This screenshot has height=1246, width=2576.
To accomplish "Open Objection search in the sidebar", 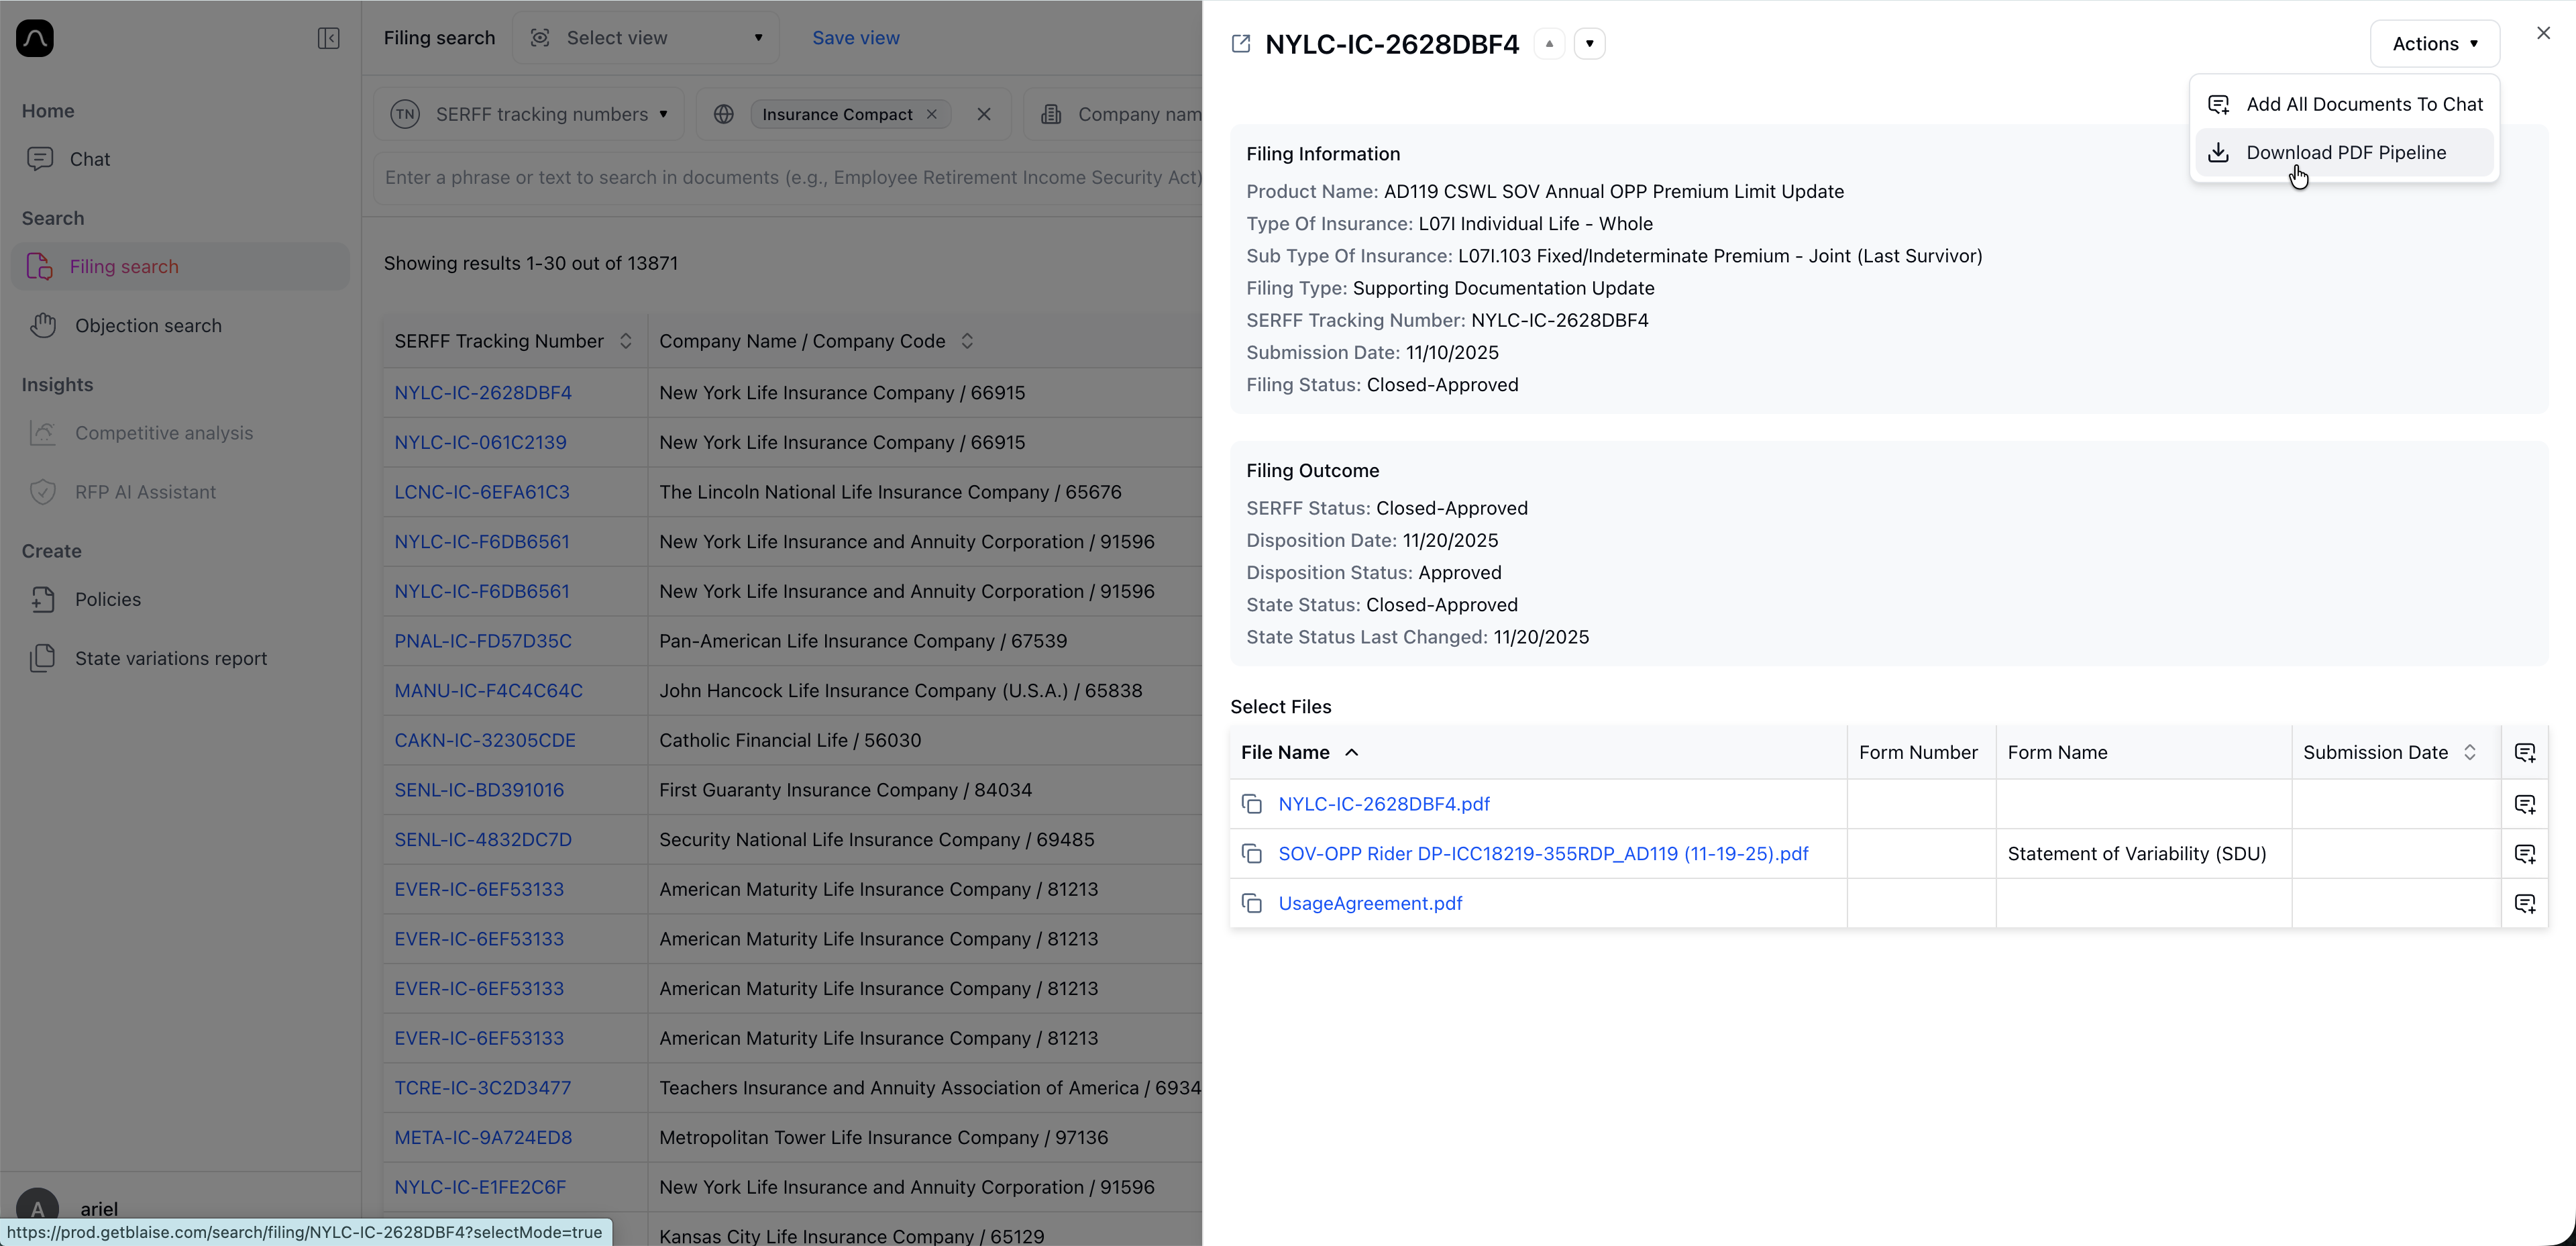I will [x=148, y=325].
